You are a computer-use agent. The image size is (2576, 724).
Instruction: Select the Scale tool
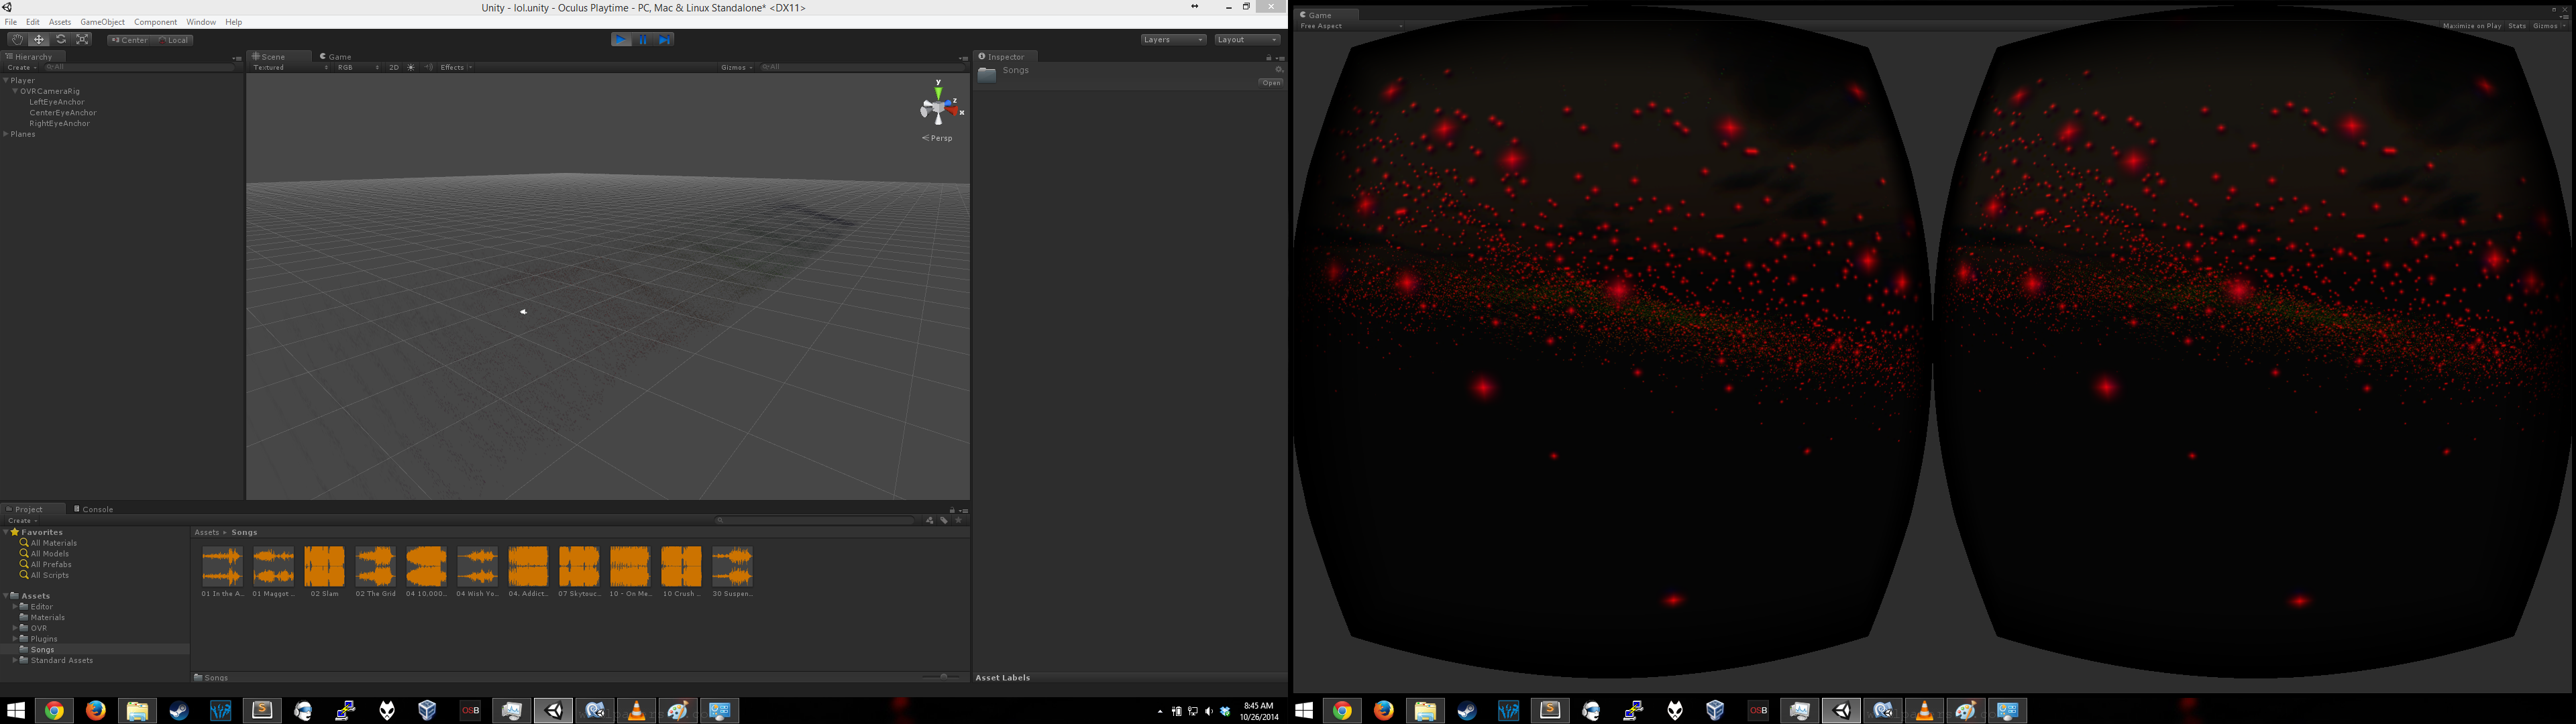tap(83, 40)
